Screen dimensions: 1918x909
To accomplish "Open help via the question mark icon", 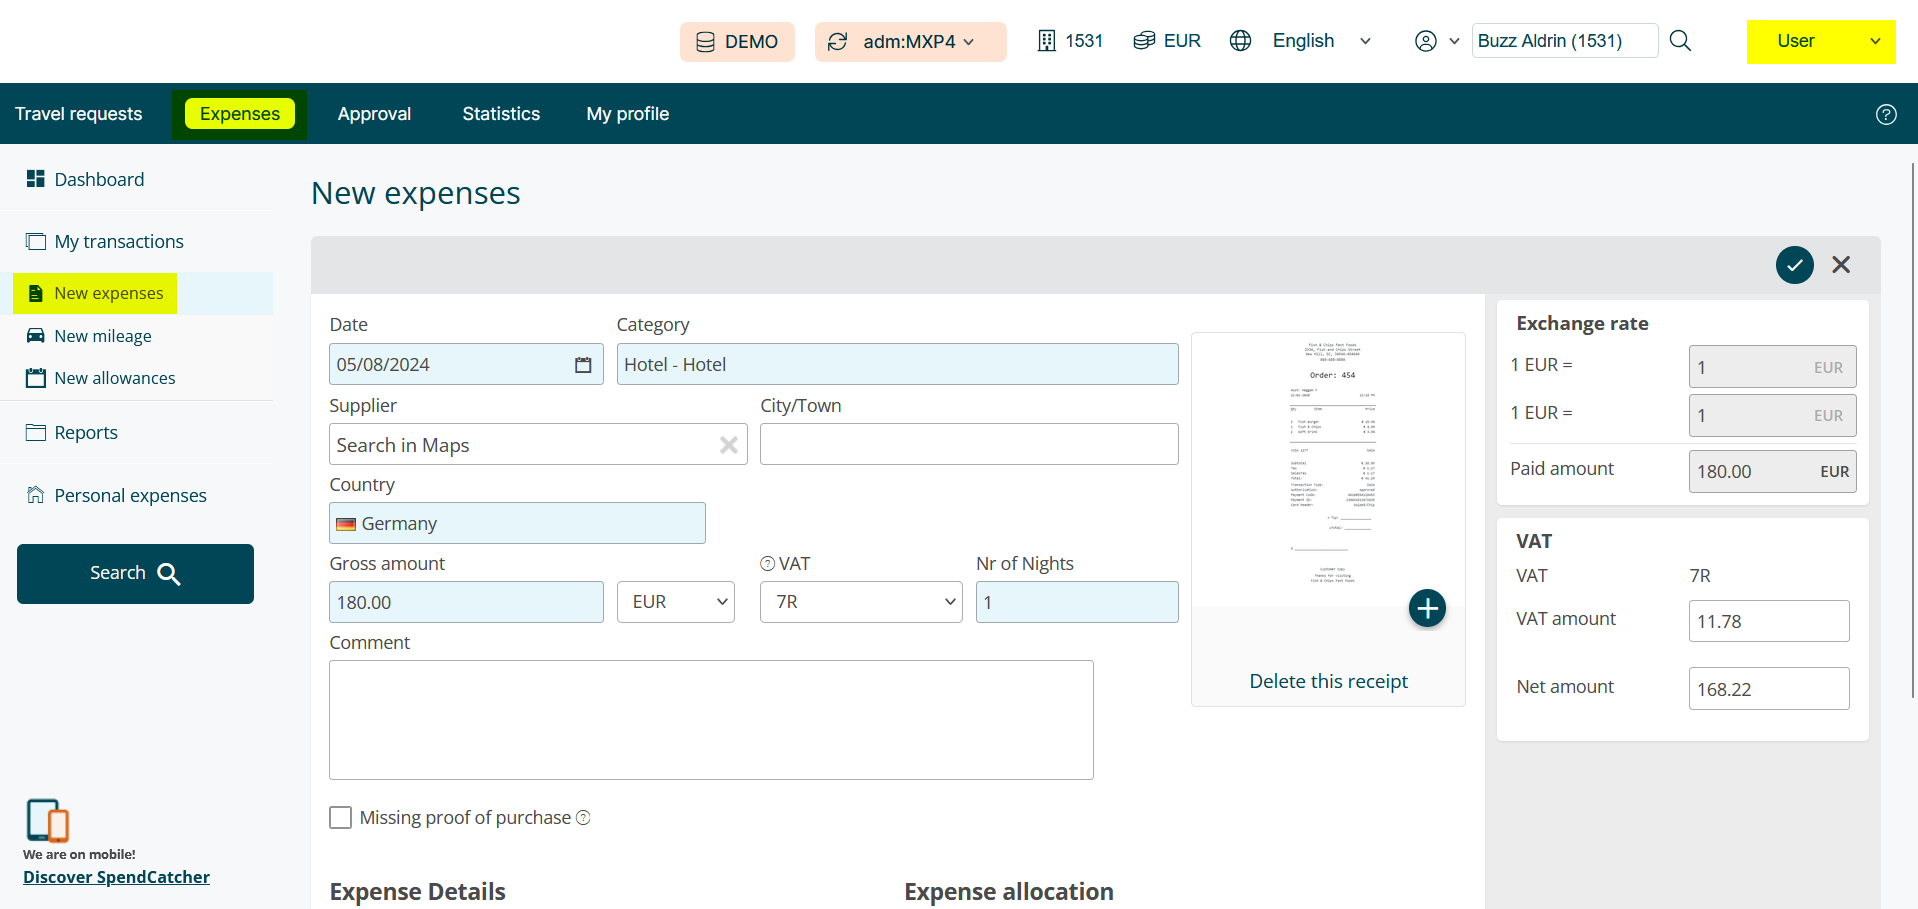I will tap(1885, 114).
